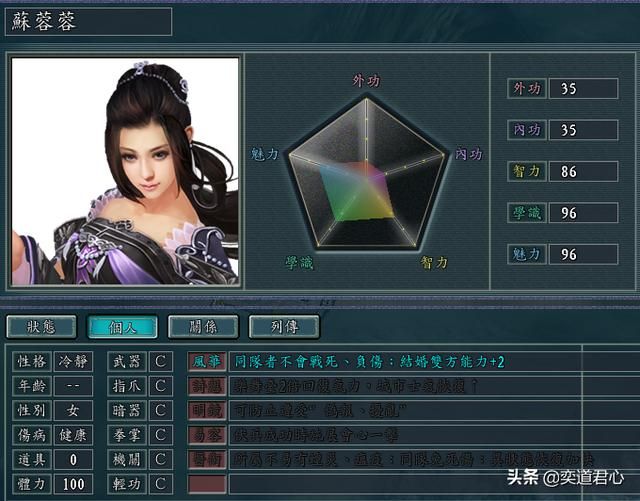Click the 外功 label above the radar chart
Screen dimensions: 640x501
pos(366,80)
